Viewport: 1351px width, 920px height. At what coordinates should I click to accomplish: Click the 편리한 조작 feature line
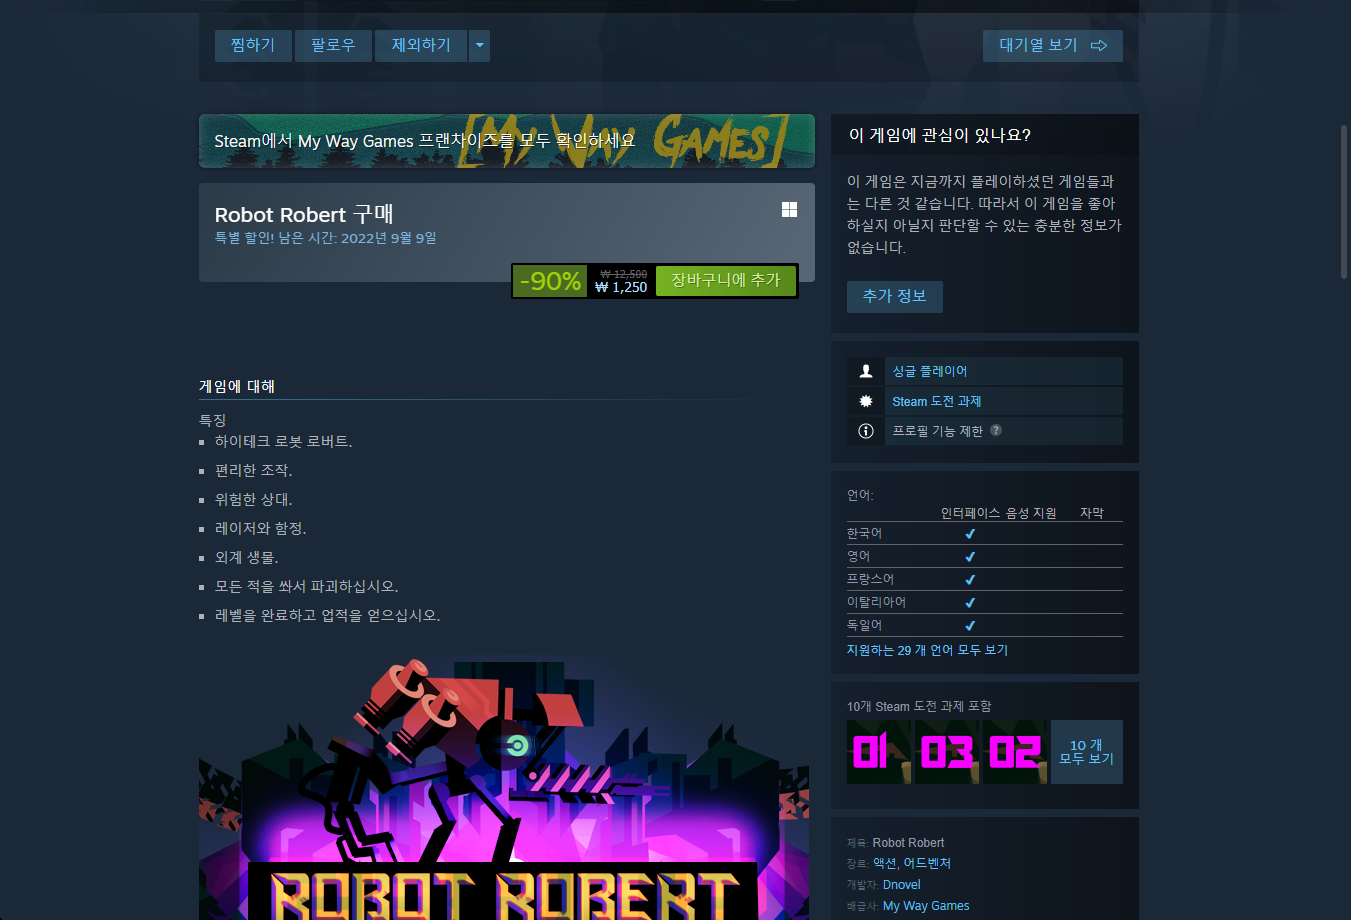[x=254, y=470]
